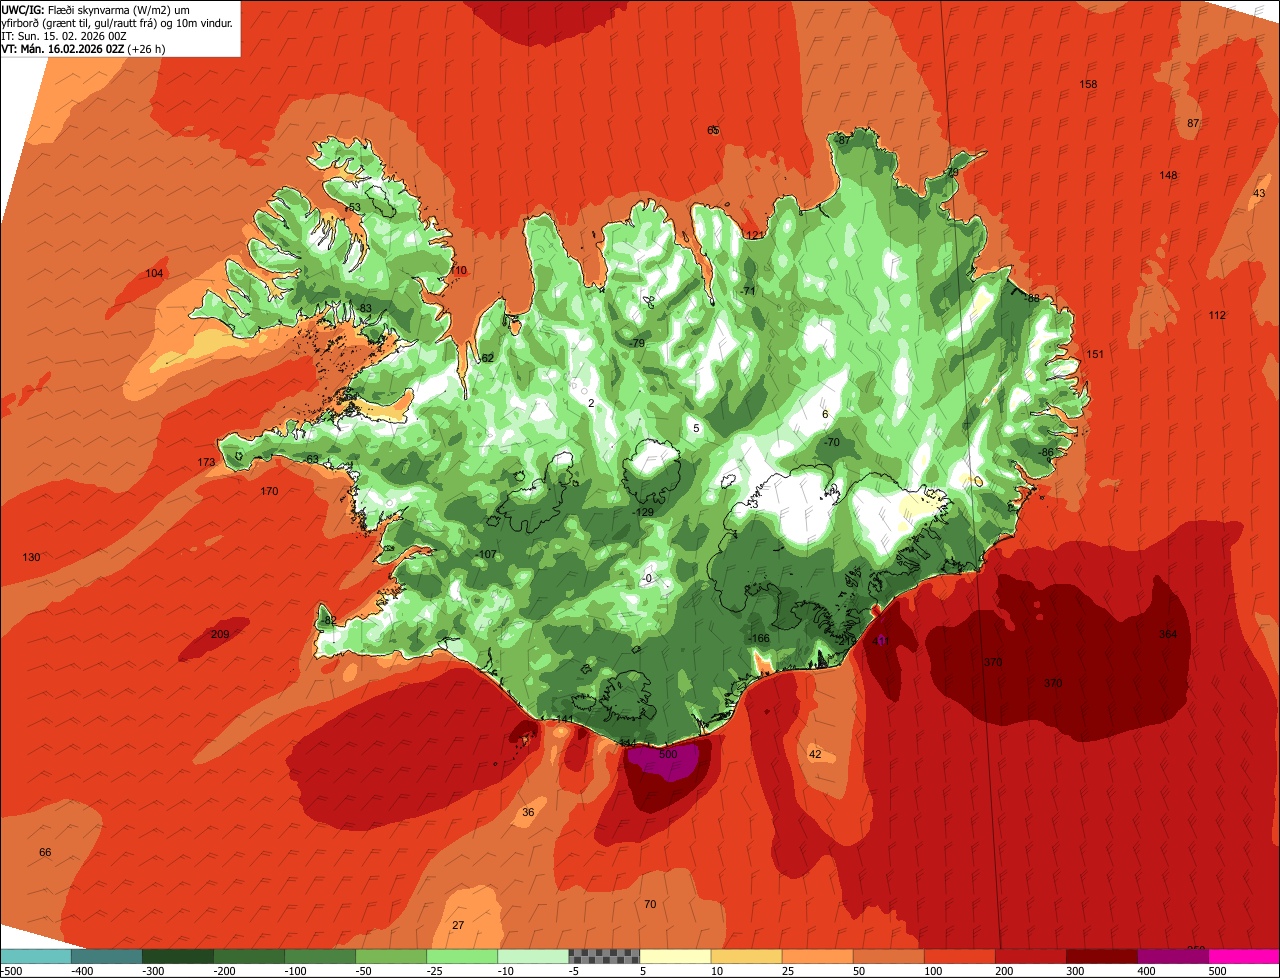Click the inland value -166 in the south

point(759,638)
